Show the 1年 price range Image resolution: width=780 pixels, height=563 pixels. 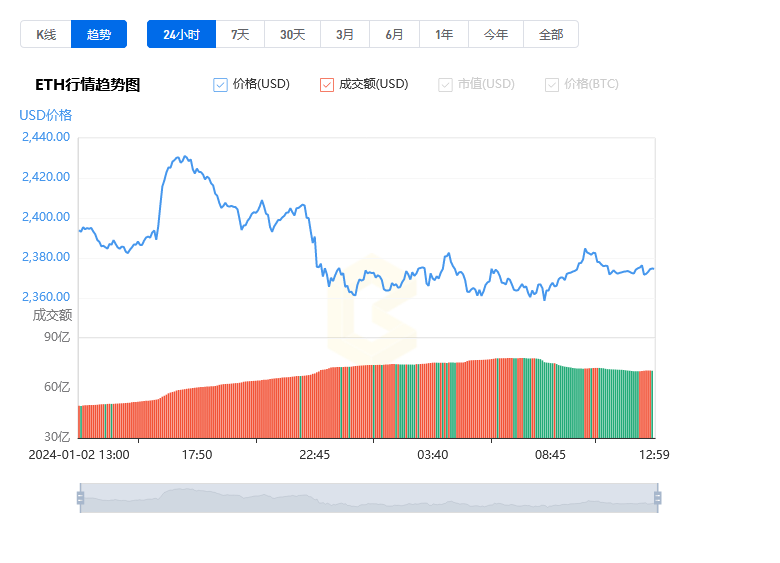(444, 34)
